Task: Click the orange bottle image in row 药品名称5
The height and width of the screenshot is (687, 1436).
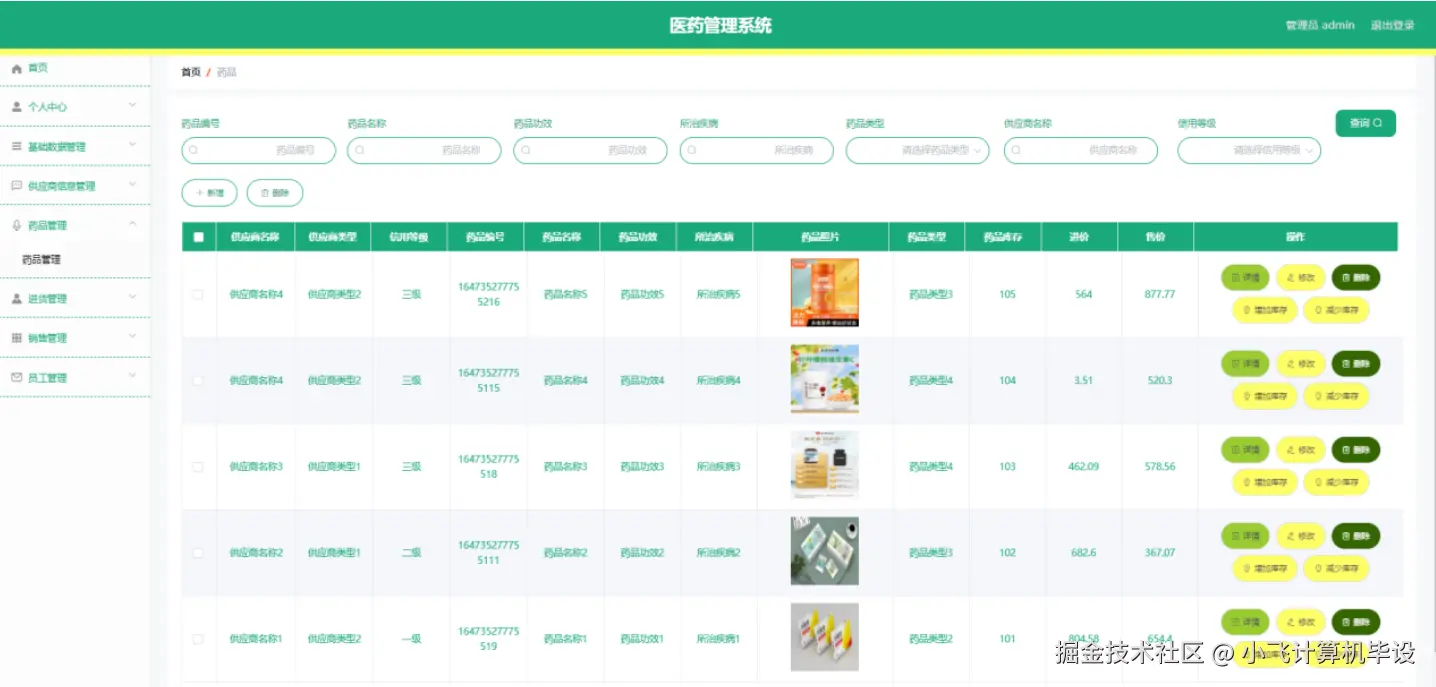Action: tap(824, 293)
